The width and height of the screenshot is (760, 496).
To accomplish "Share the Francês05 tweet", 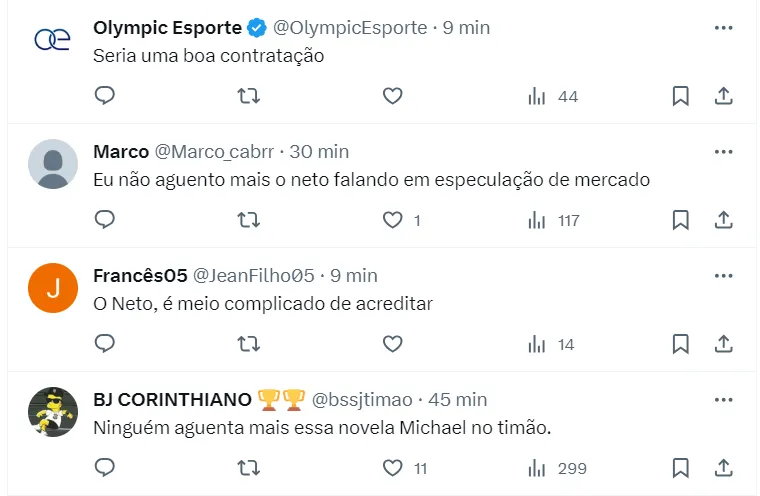I will coord(723,344).
